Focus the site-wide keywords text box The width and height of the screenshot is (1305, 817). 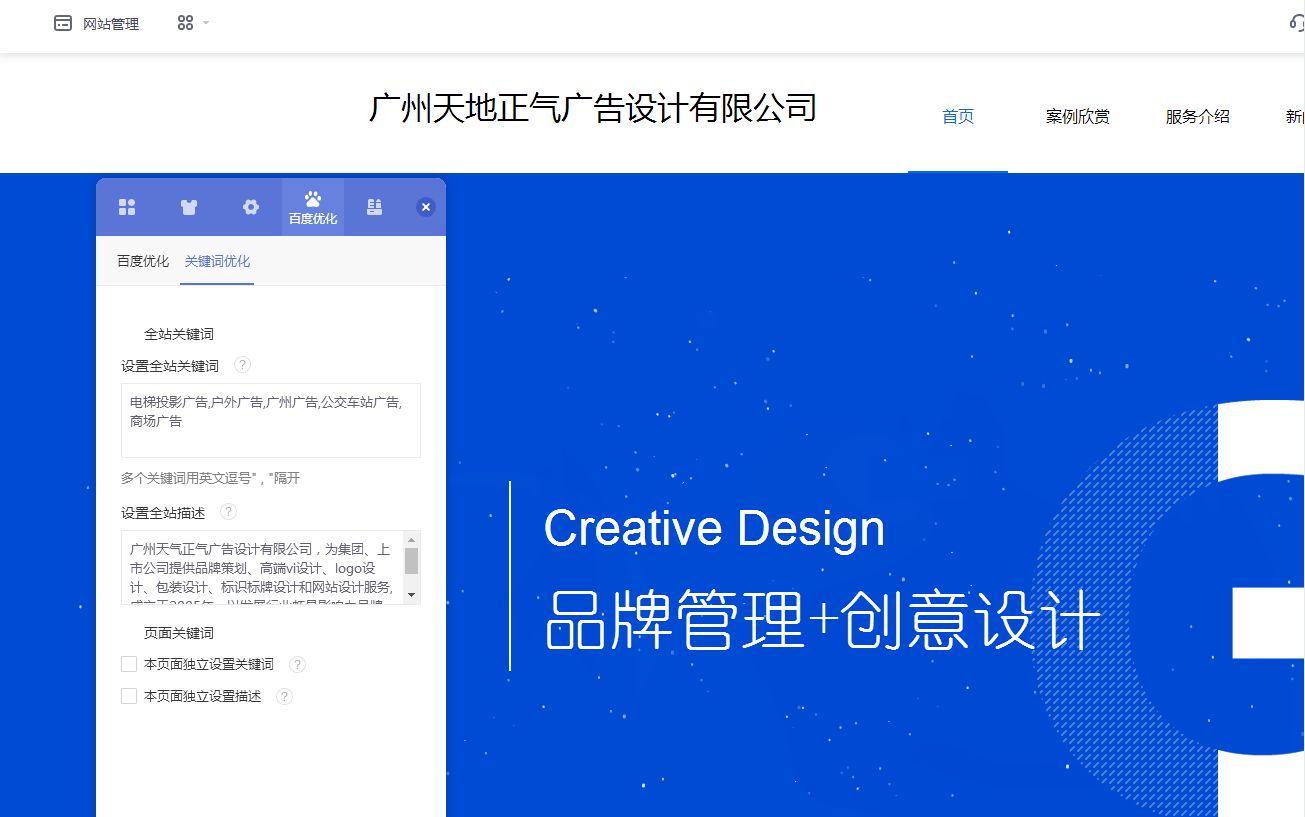[x=271, y=420]
